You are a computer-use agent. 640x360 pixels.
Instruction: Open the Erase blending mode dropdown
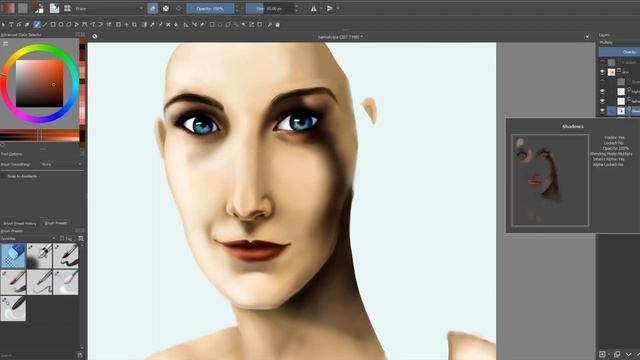pyautogui.click(x=109, y=8)
